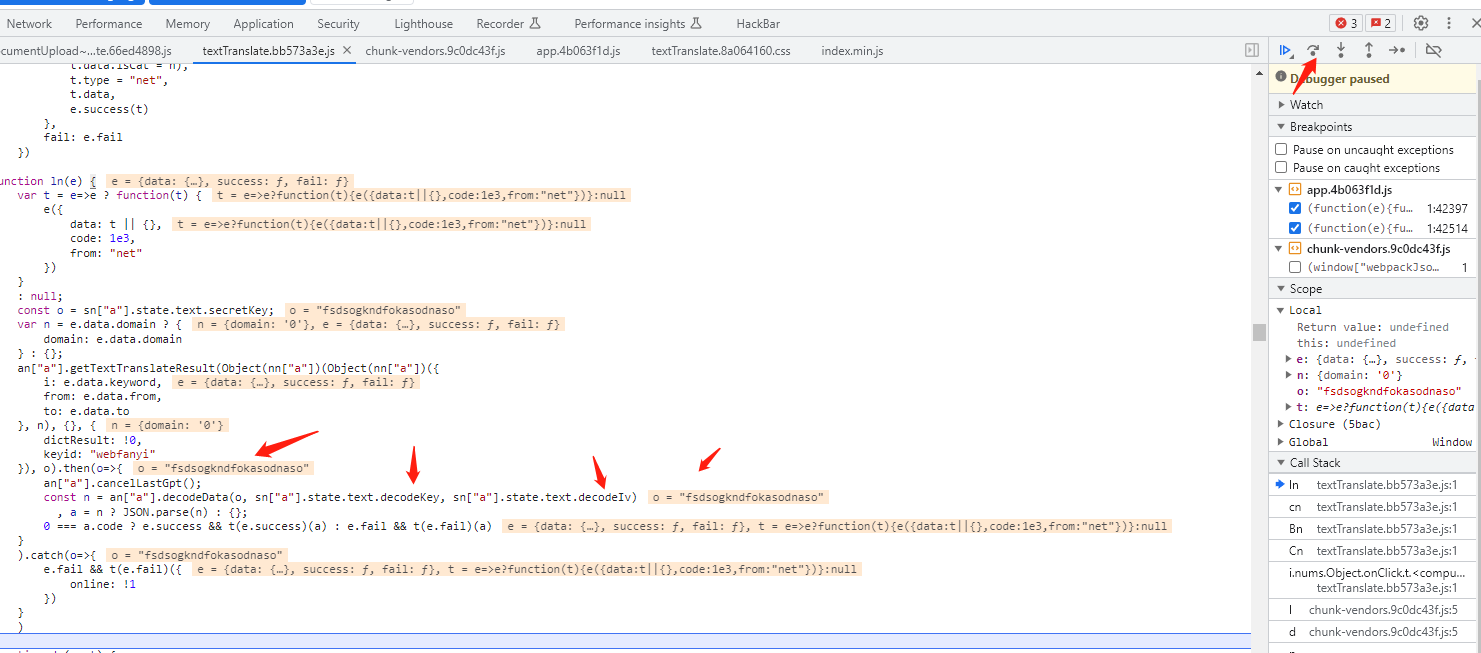Open the DevTools three-dot menu

1449,23
